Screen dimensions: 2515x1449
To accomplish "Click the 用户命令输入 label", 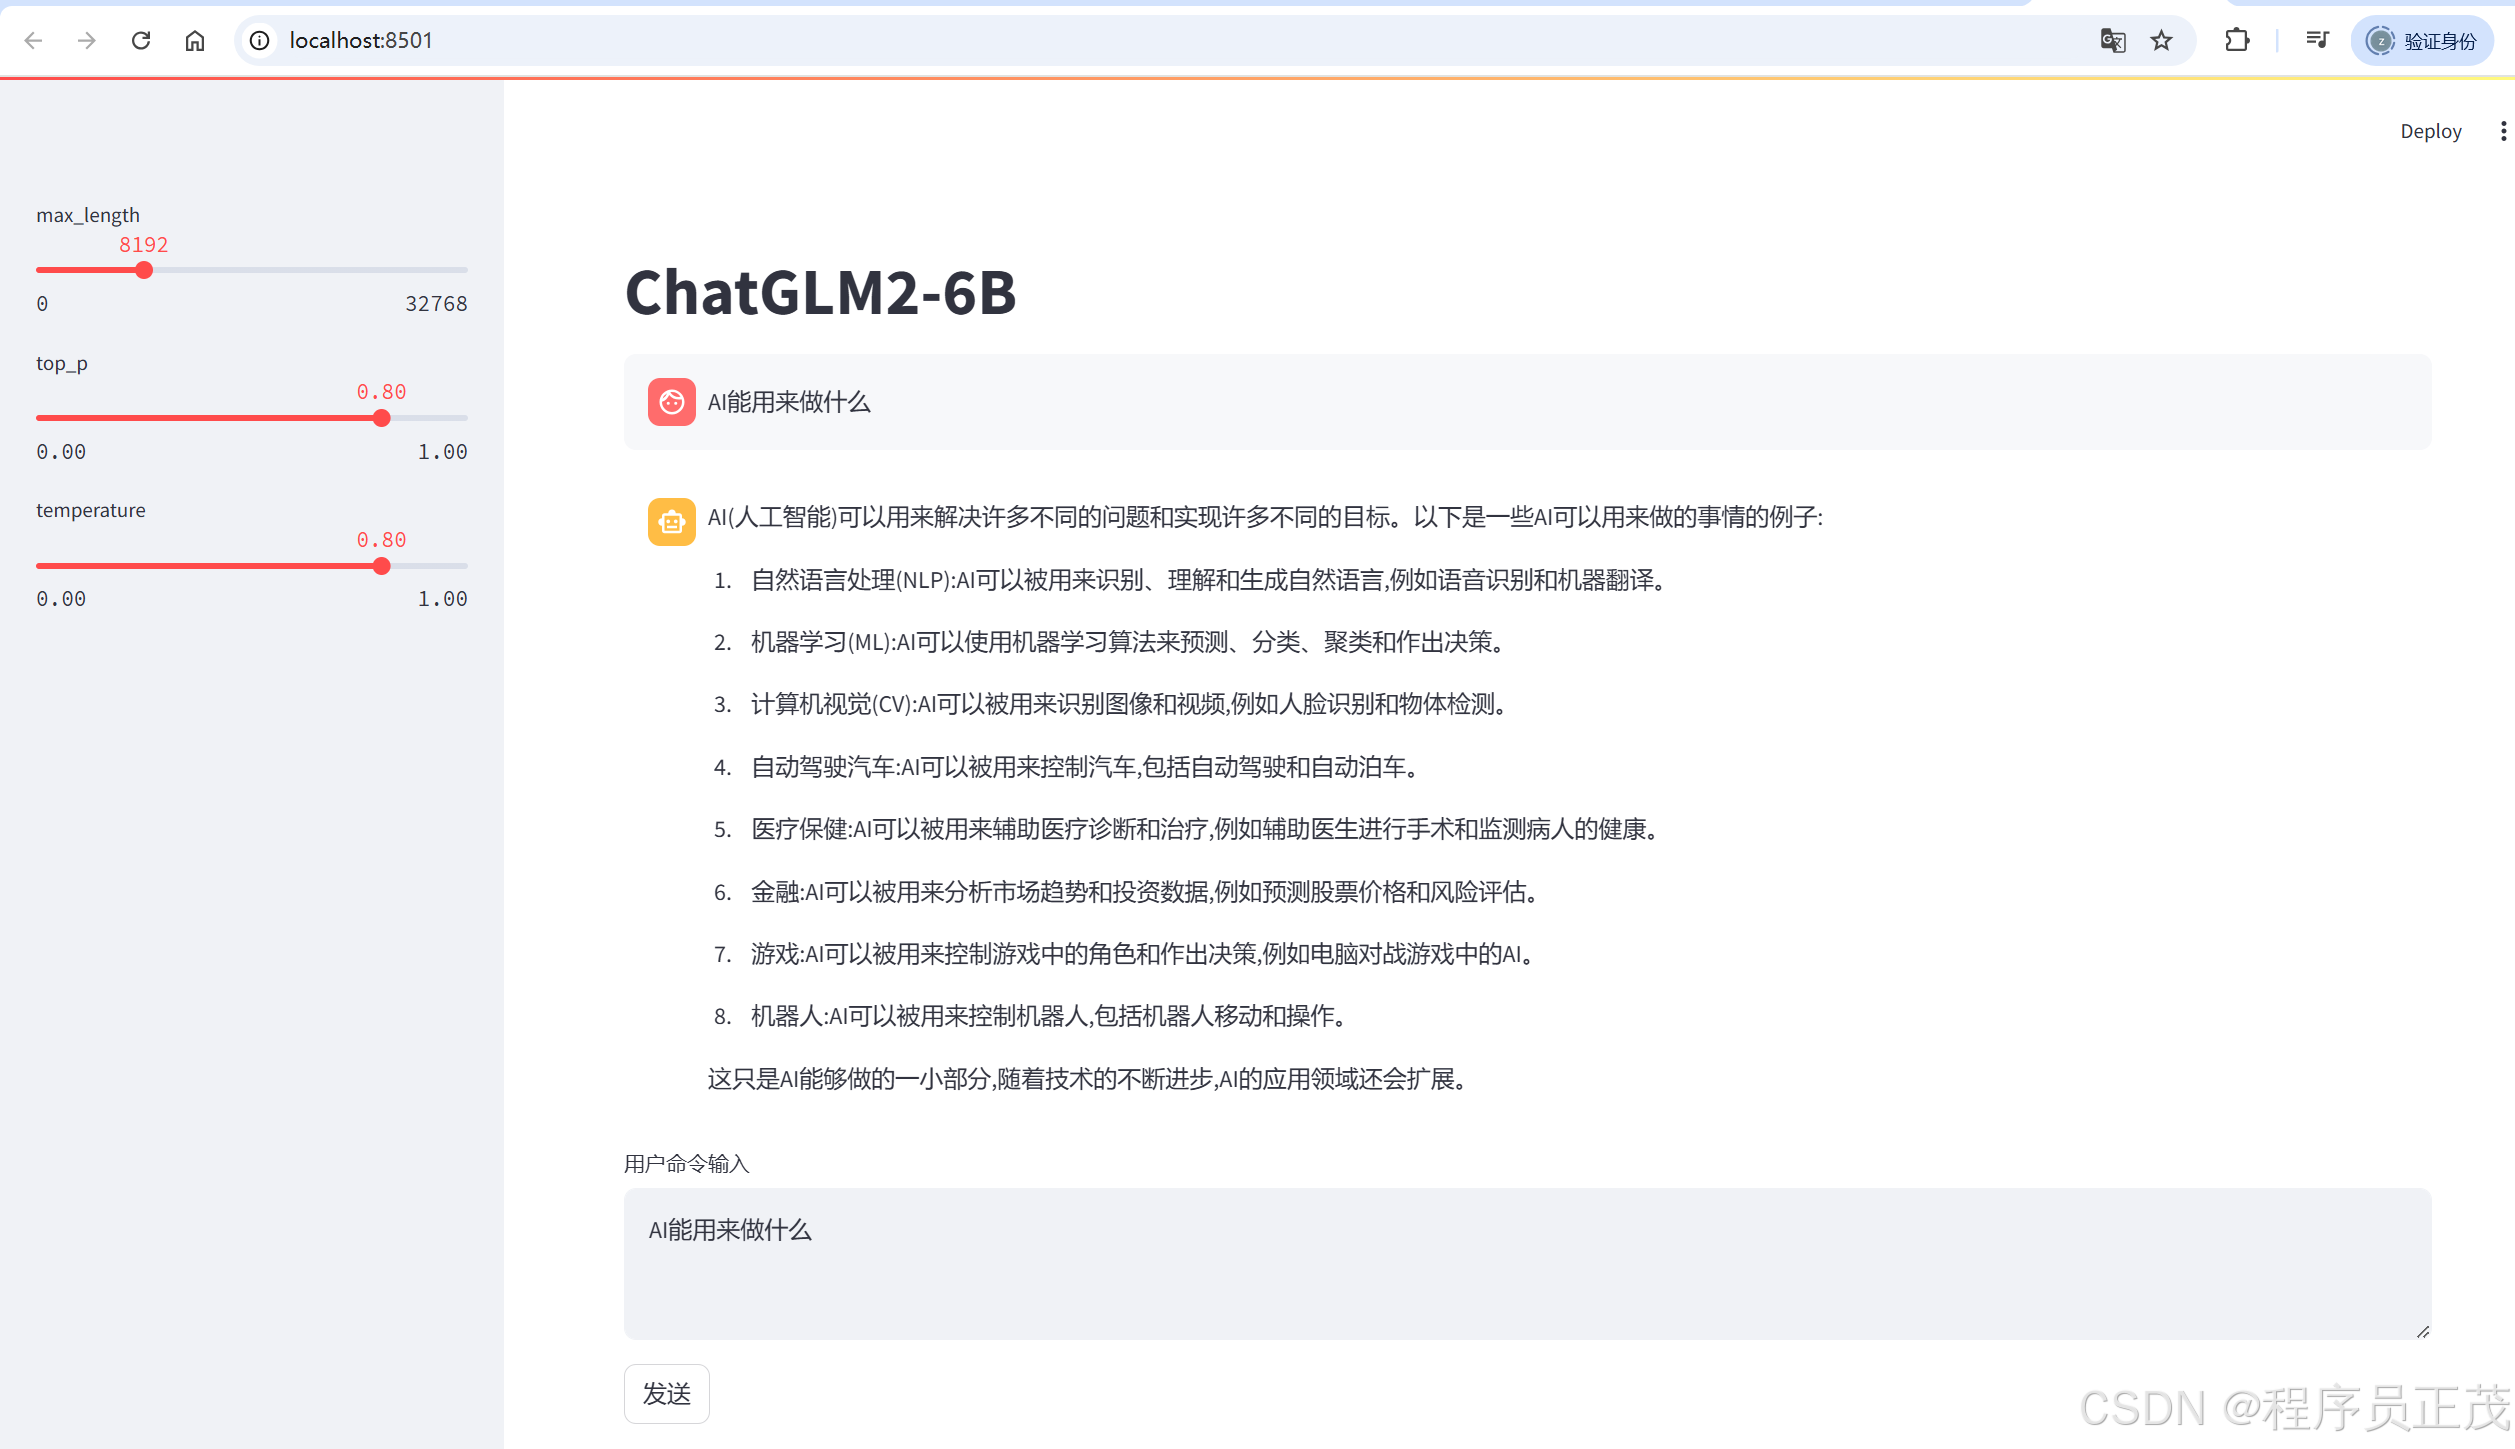I will point(687,1164).
